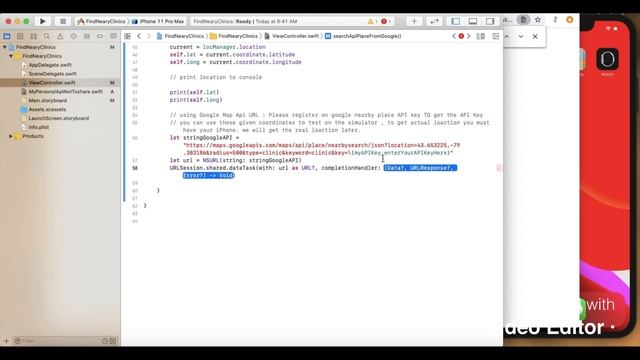This screenshot has width=640, height=360.
Task: Close the browser find bar
Action: (535, 36)
